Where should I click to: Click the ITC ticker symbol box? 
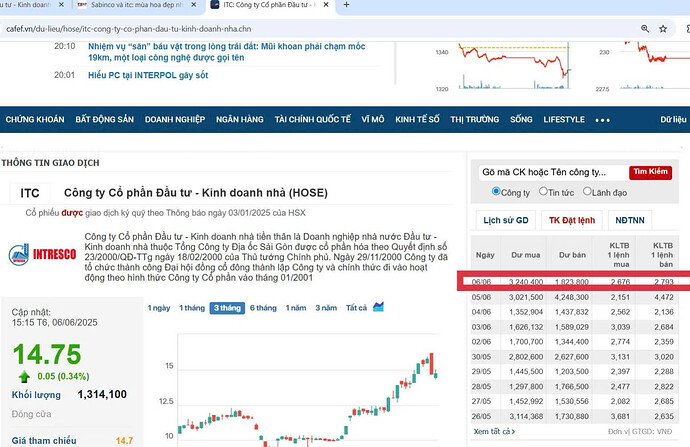click(x=30, y=193)
